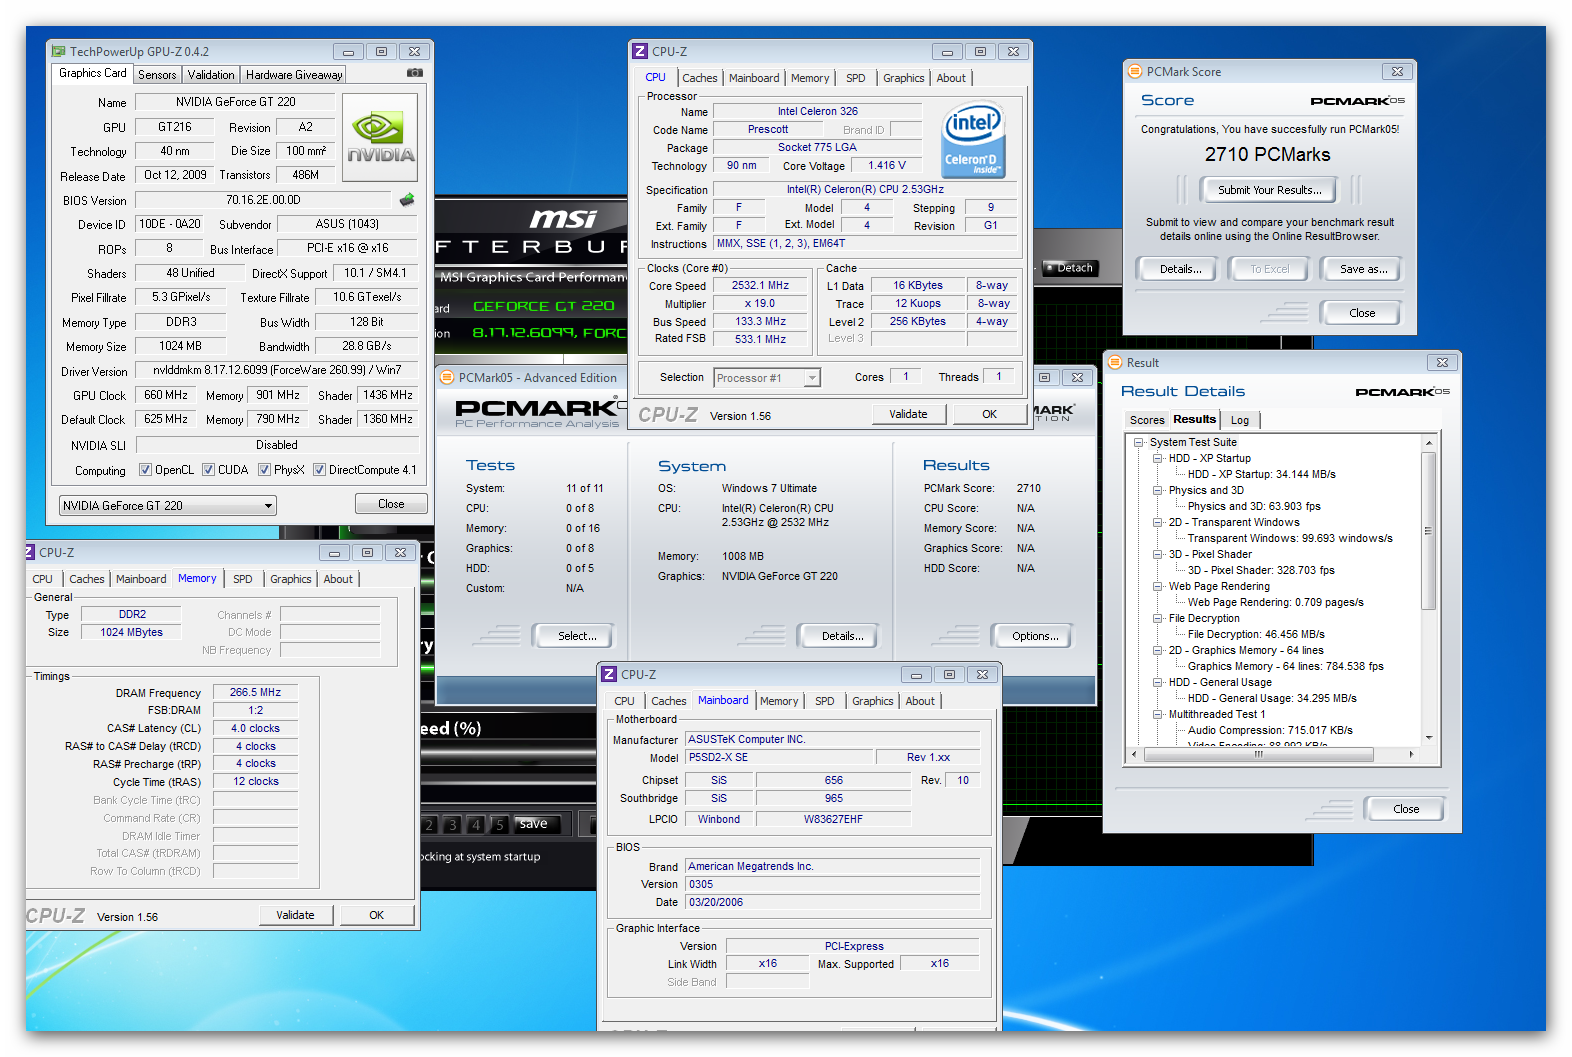The image size is (1572, 1057).
Task: Open the About tab in CPU-Z Mainboard window
Action: (x=920, y=701)
